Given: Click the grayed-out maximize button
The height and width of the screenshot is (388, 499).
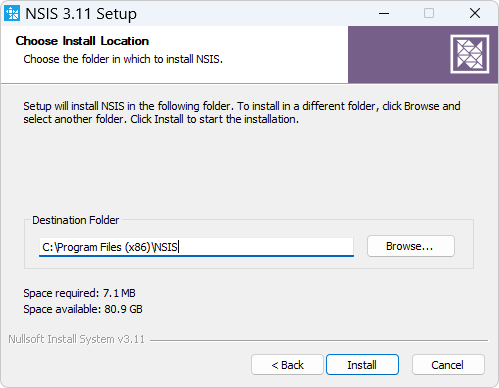Looking at the screenshot, I should pos(429,13).
